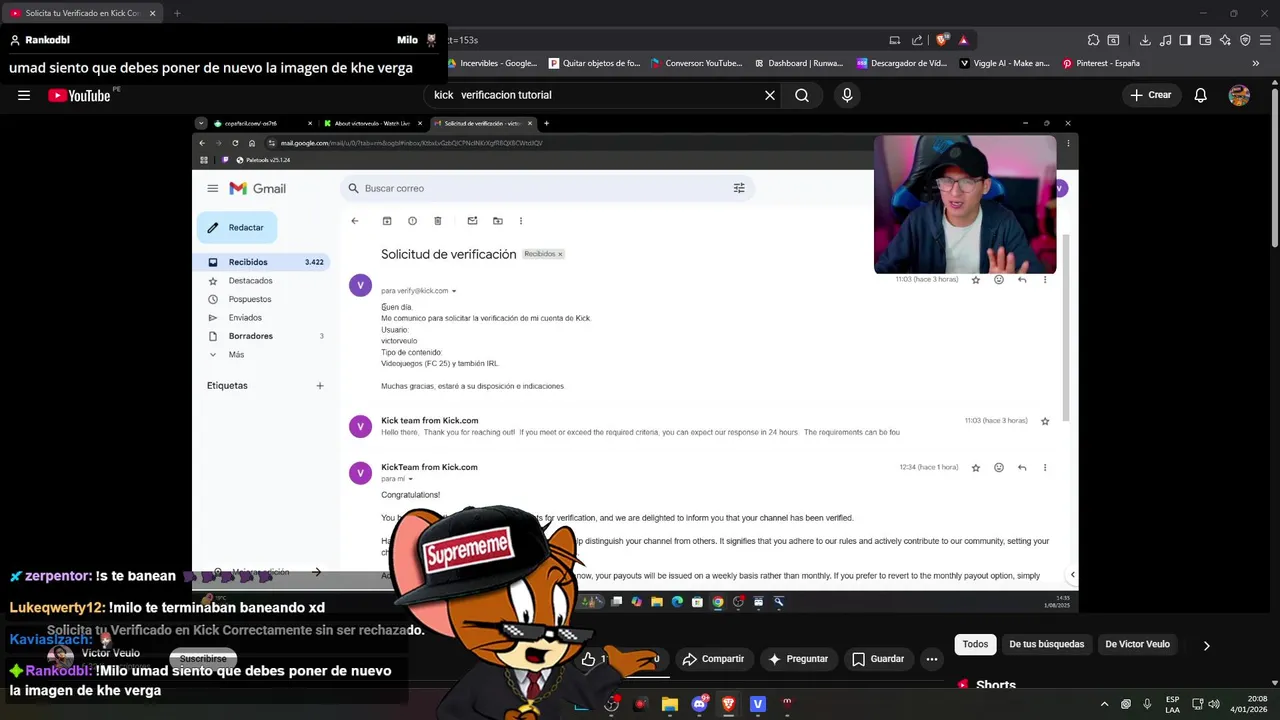Screen dimensions: 1280x720
Task: Expand Más in the Gmail sidebar
Action: pyautogui.click(x=262, y=355)
